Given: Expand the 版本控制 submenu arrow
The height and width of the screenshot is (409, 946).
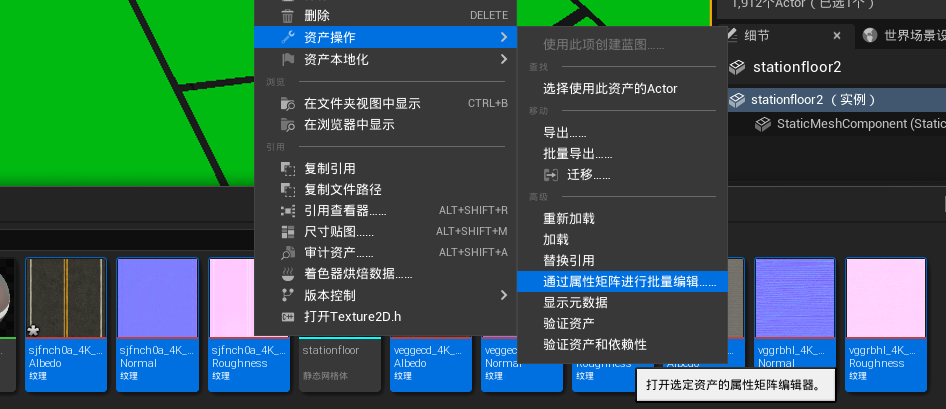Looking at the screenshot, I should point(503,296).
